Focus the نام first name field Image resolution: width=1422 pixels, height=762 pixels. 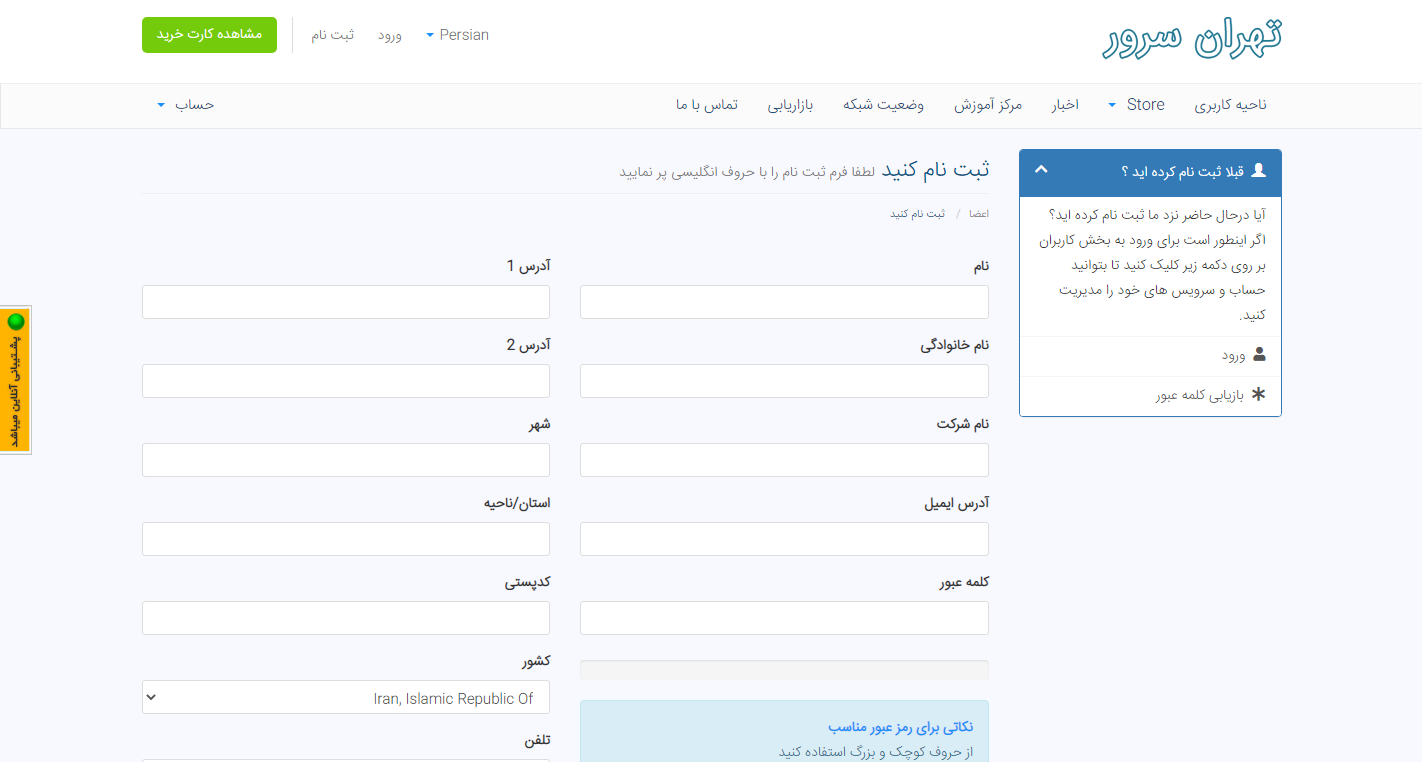(784, 302)
